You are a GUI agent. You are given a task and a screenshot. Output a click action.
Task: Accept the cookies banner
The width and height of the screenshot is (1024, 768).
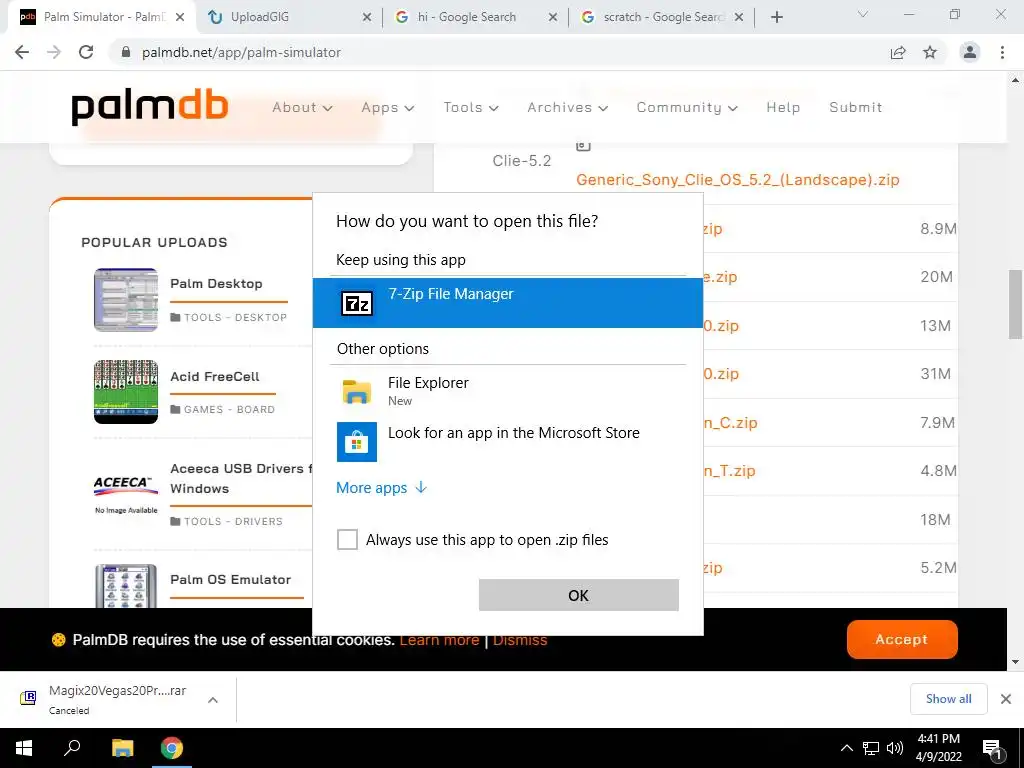pos(902,639)
